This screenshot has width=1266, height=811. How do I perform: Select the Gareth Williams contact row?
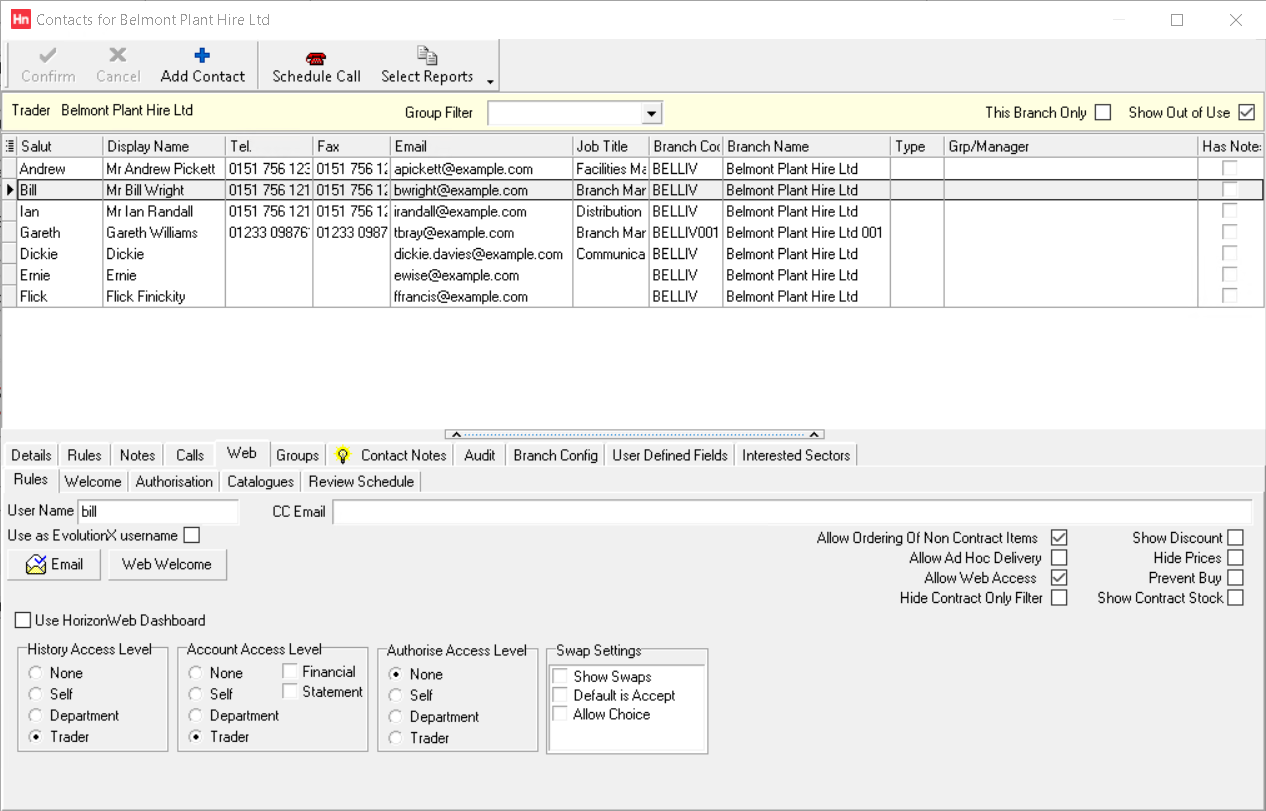pos(632,233)
